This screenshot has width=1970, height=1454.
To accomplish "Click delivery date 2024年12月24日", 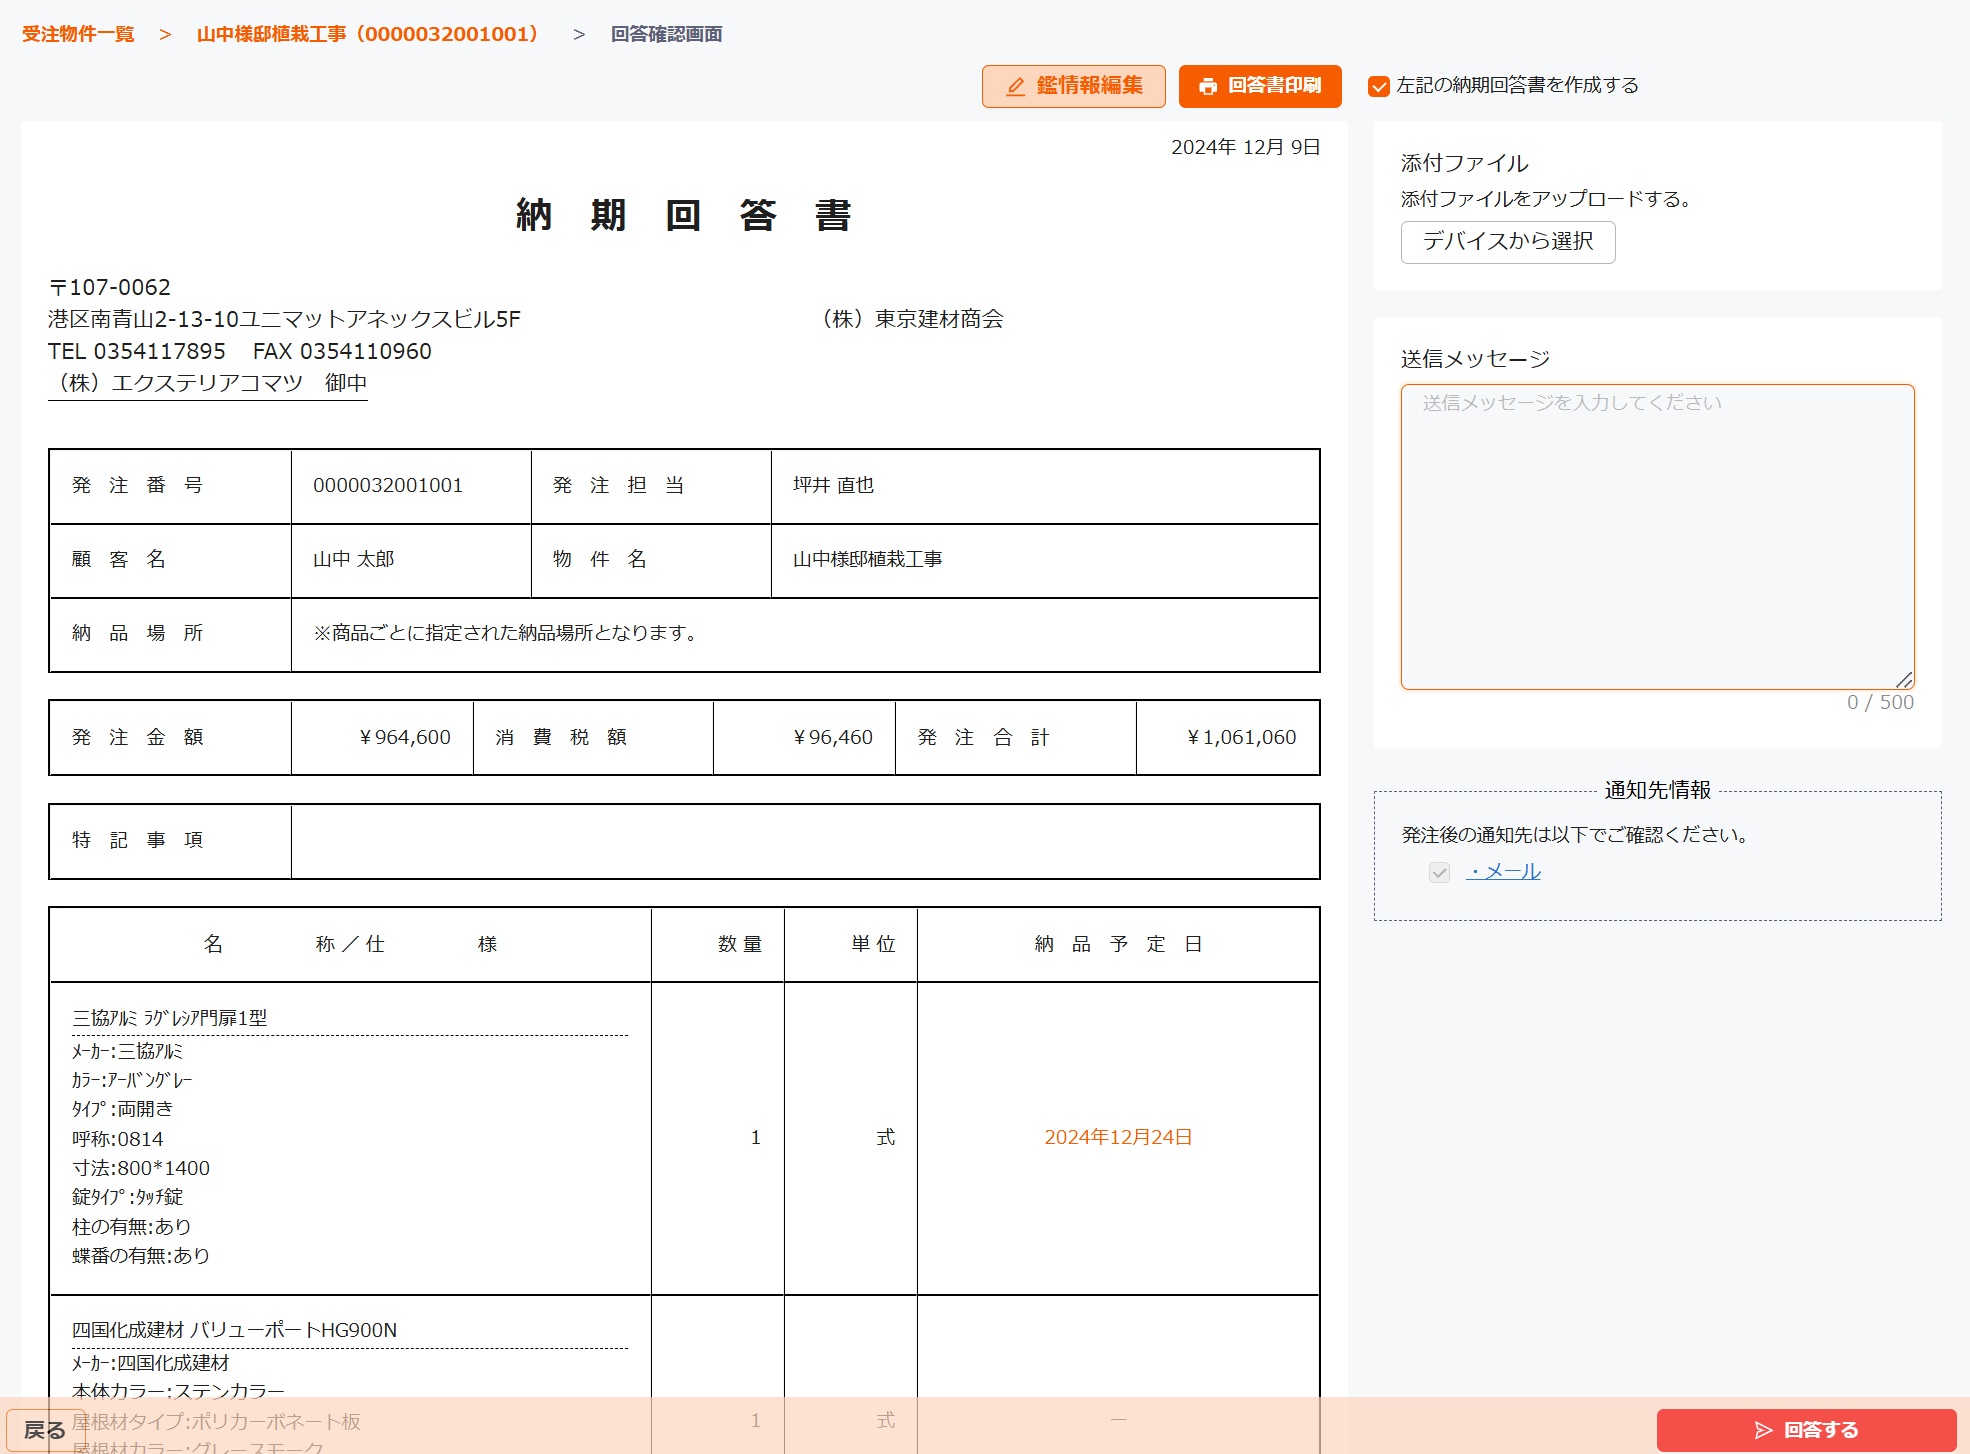I will click(1118, 1138).
